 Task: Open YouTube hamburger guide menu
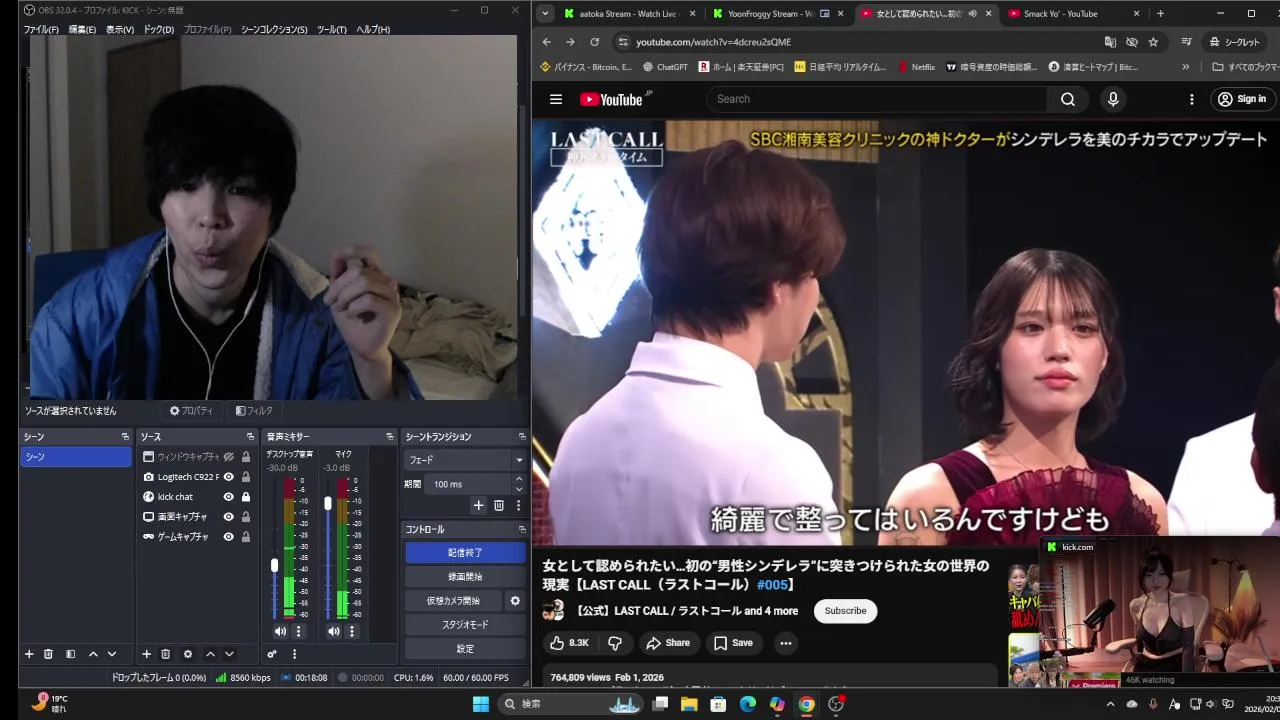point(556,99)
